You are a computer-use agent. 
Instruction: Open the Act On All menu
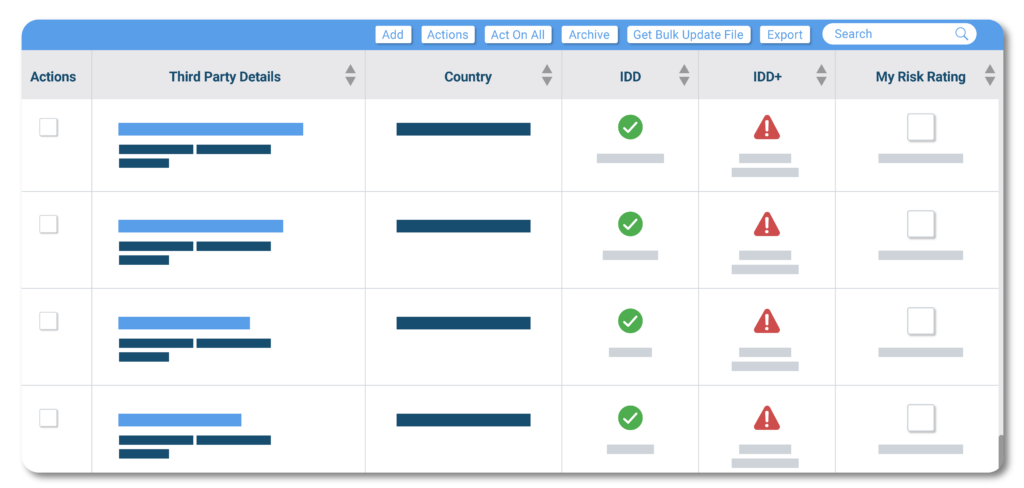(x=517, y=35)
